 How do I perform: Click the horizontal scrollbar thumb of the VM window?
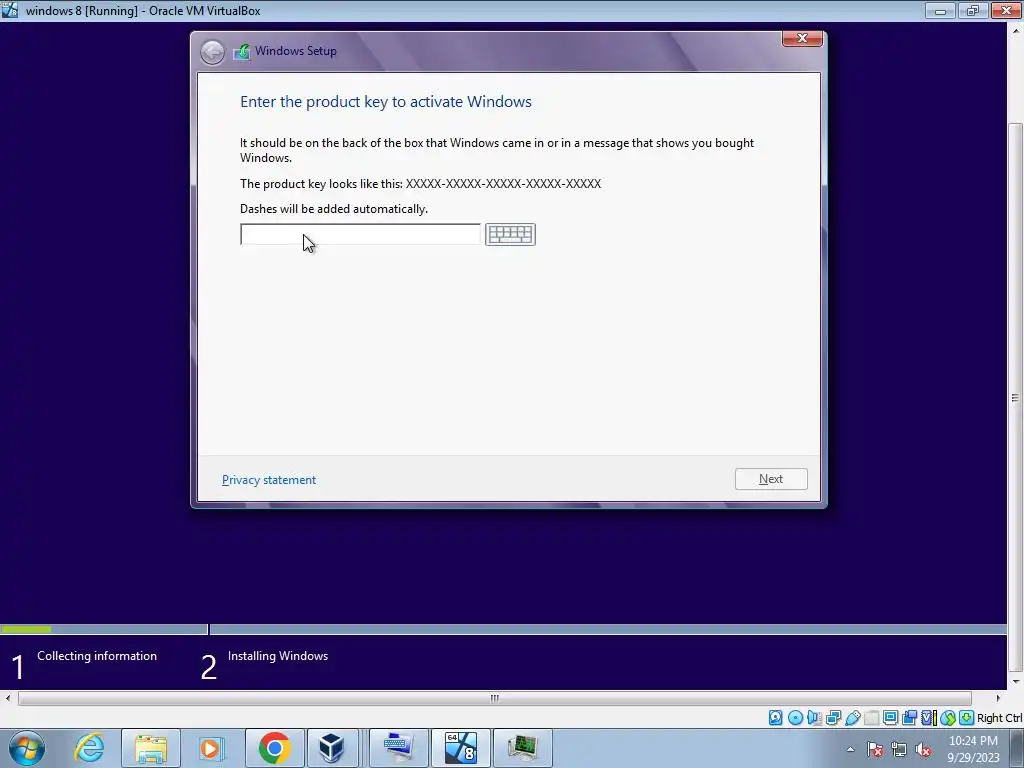point(494,698)
